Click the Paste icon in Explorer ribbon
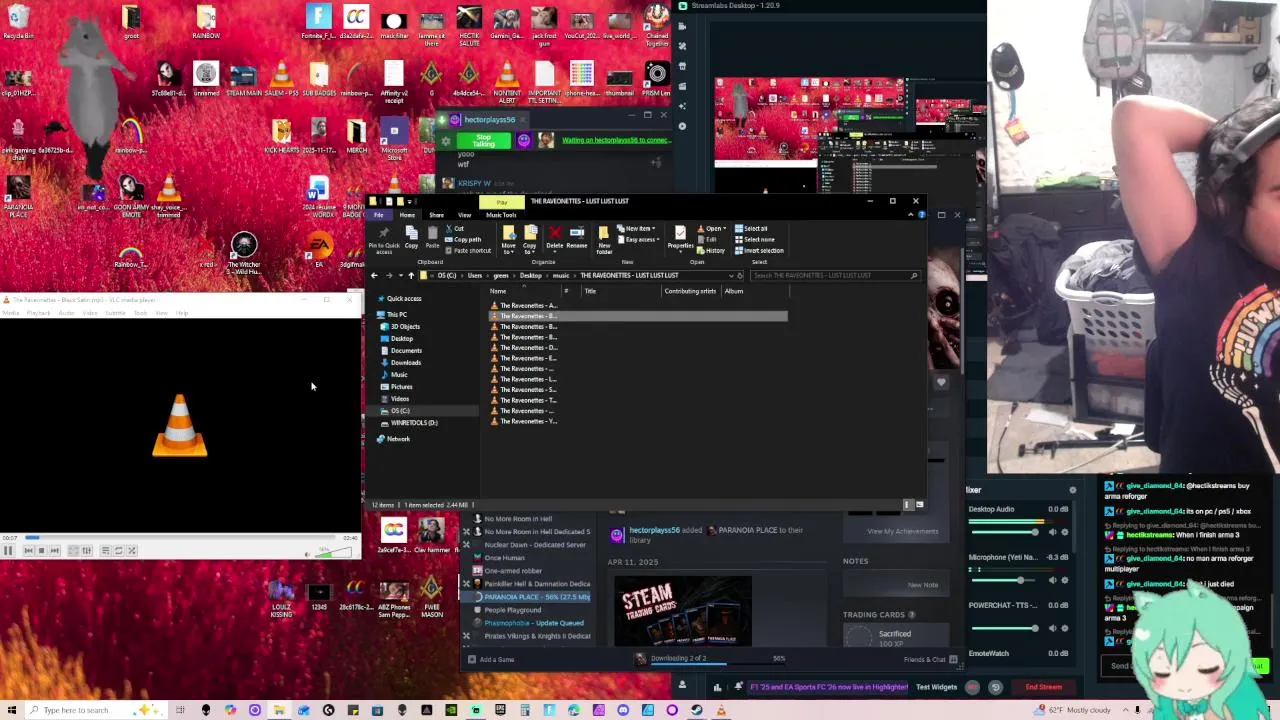Screen dimensions: 1280x720 (432, 237)
